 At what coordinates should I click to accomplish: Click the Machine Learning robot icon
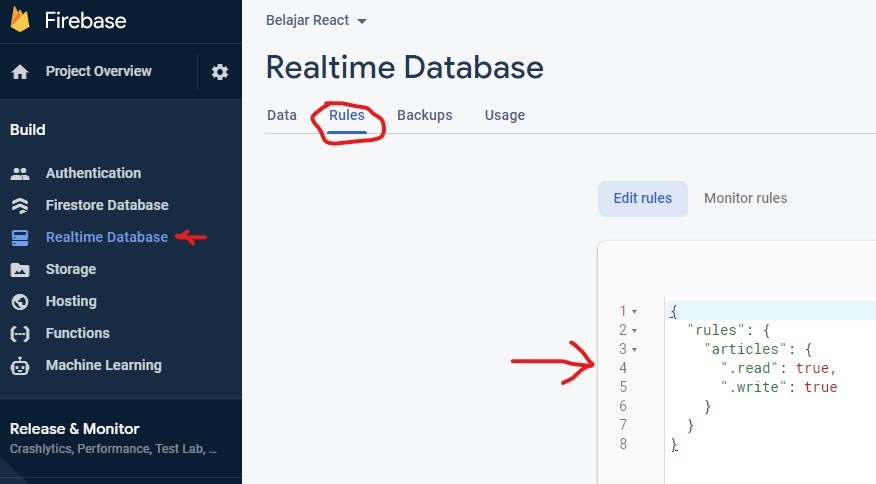20,366
